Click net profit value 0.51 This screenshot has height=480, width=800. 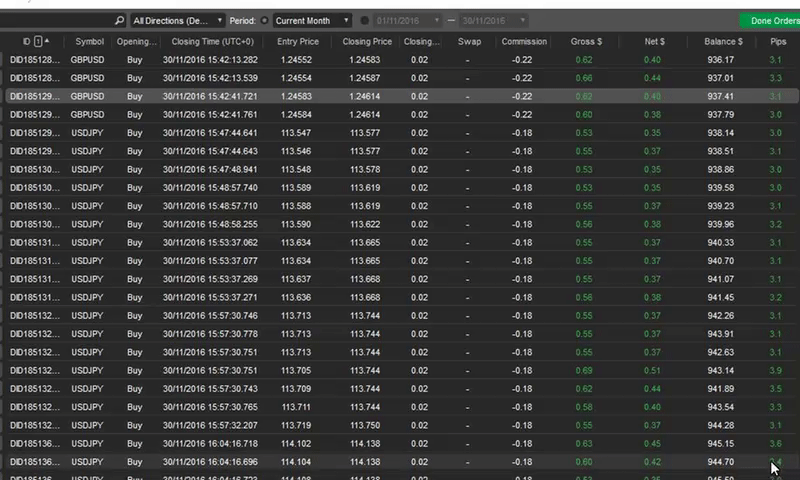[652, 370]
